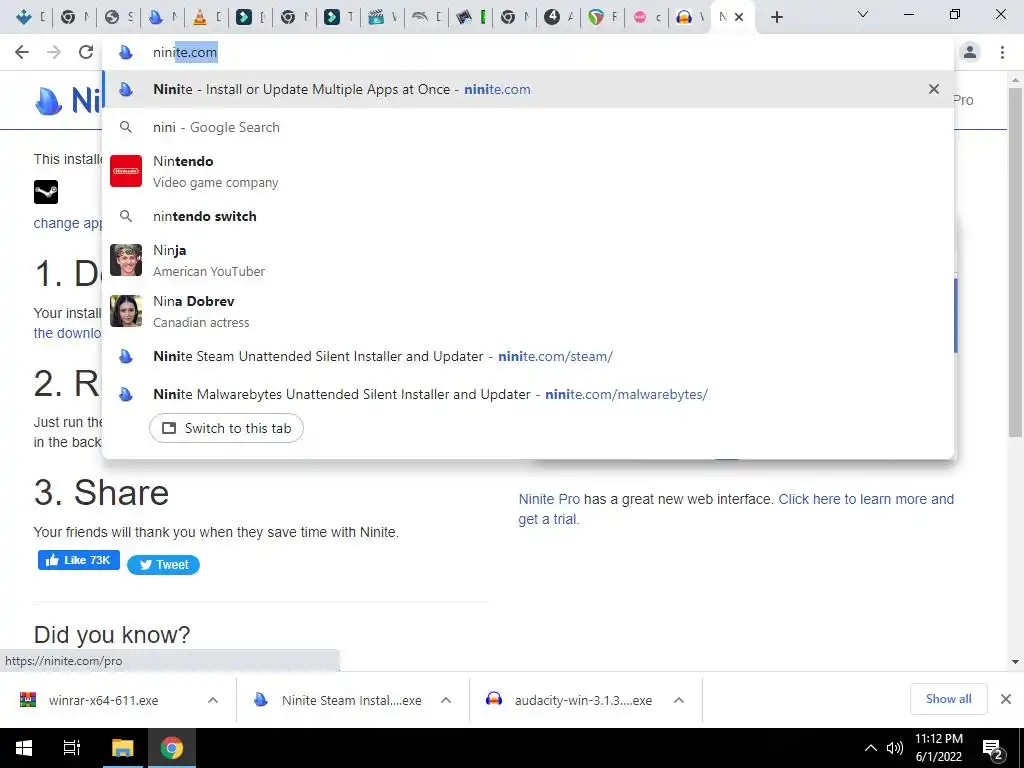Click the red Nintendo logo thumbnail
Image resolution: width=1024 pixels, height=768 pixels.
tap(126, 171)
